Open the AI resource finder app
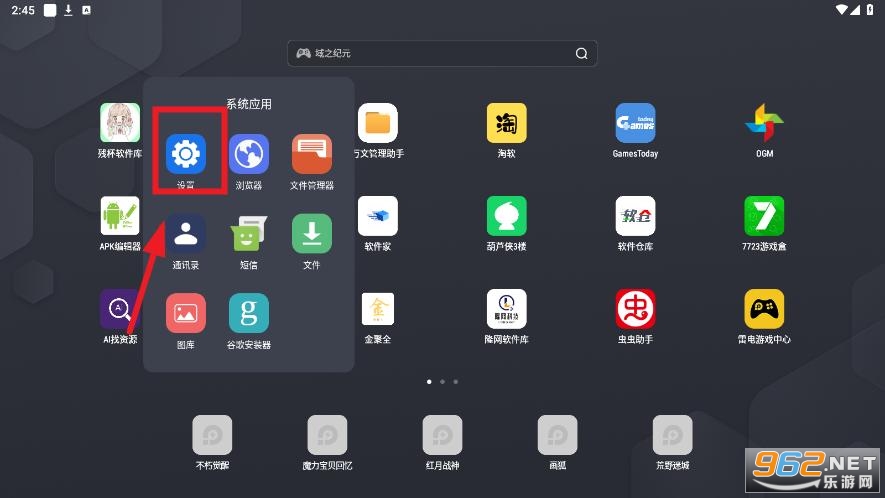 coord(119,309)
